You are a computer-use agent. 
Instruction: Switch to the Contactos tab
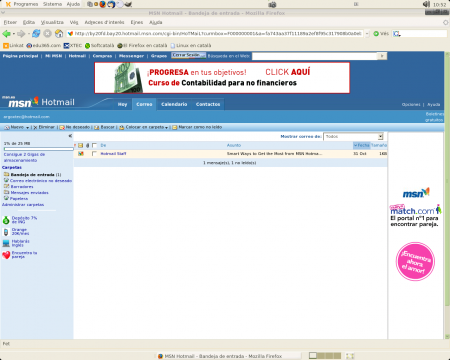pos(208,104)
